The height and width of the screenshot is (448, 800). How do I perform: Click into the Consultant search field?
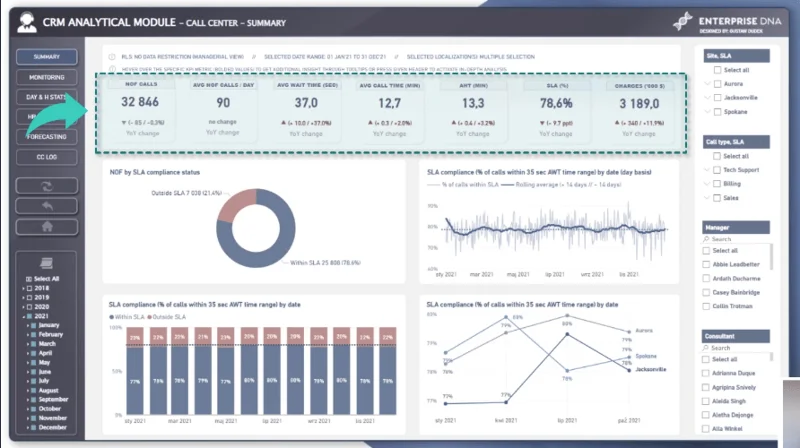(x=737, y=348)
